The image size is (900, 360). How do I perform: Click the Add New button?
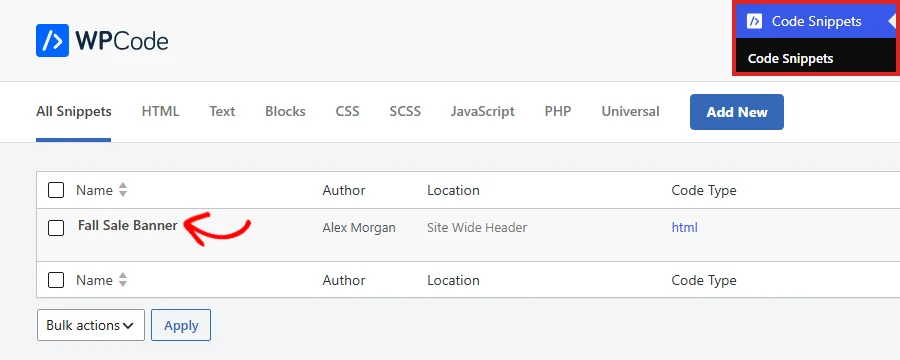(737, 112)
